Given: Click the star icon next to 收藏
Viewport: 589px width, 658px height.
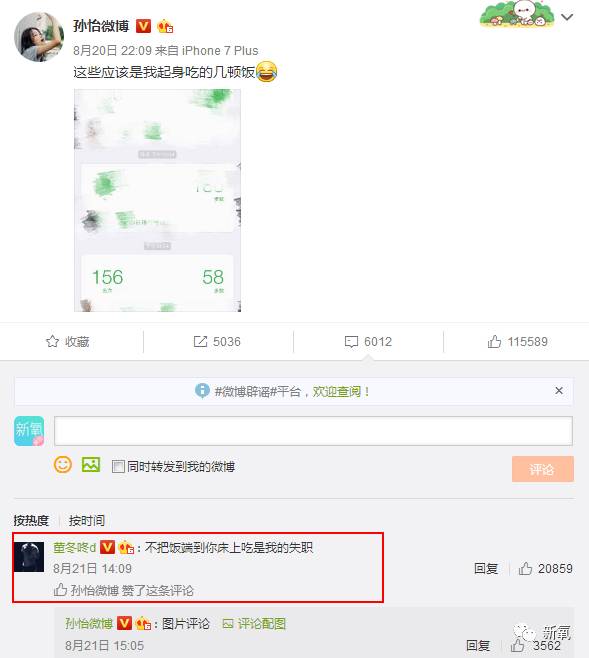Looking at the screenshot, I should pos(52,342).
